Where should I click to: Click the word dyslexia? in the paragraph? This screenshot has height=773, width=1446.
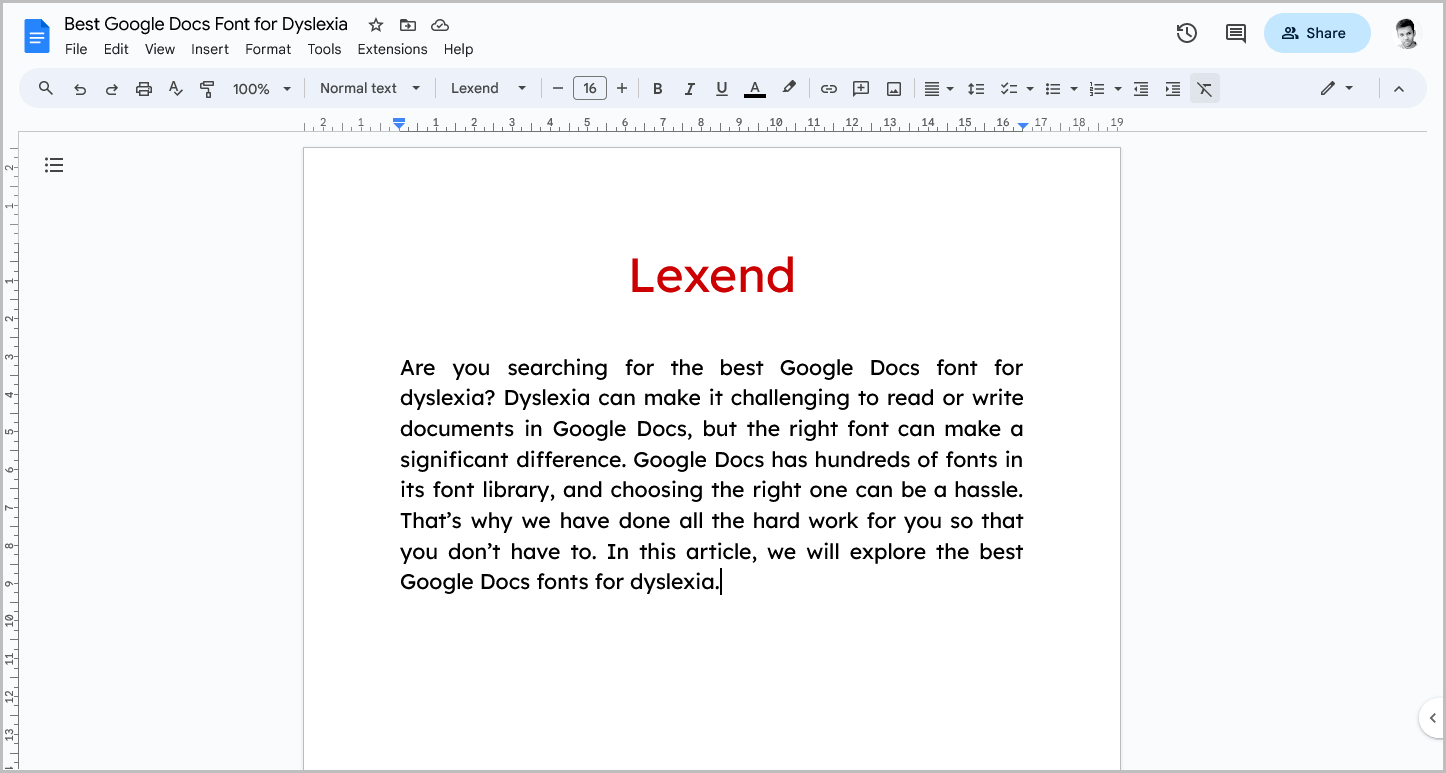(x=448, y=398)
